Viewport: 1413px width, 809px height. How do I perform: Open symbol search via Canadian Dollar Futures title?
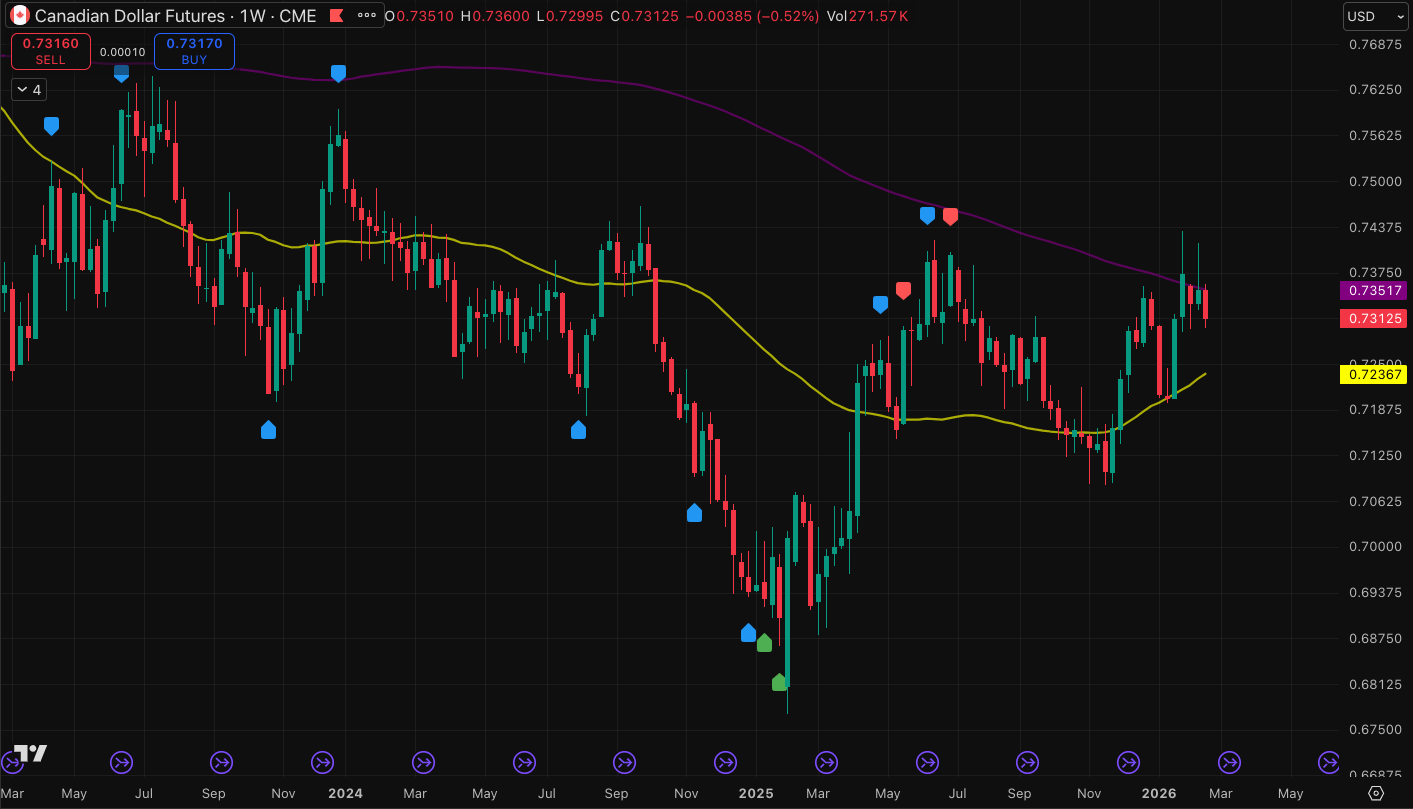click(x=176, y=16)
